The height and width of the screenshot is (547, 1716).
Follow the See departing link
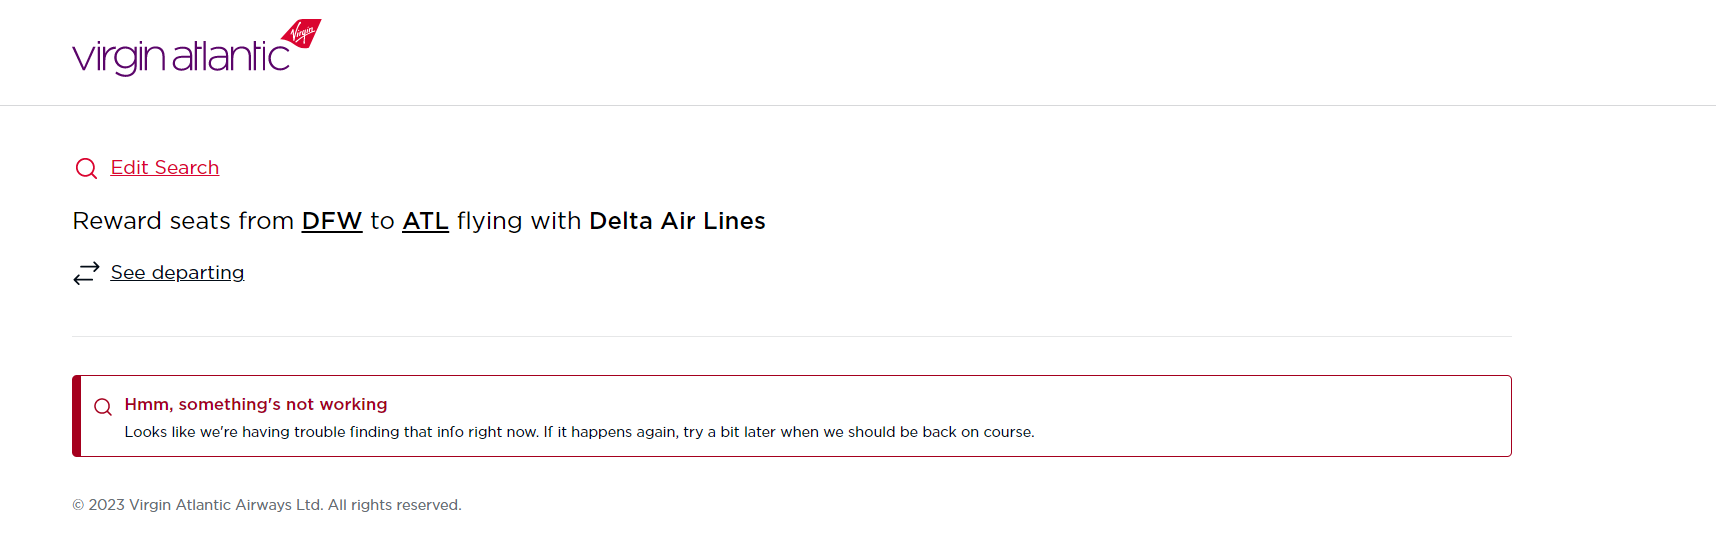point(177,273)
